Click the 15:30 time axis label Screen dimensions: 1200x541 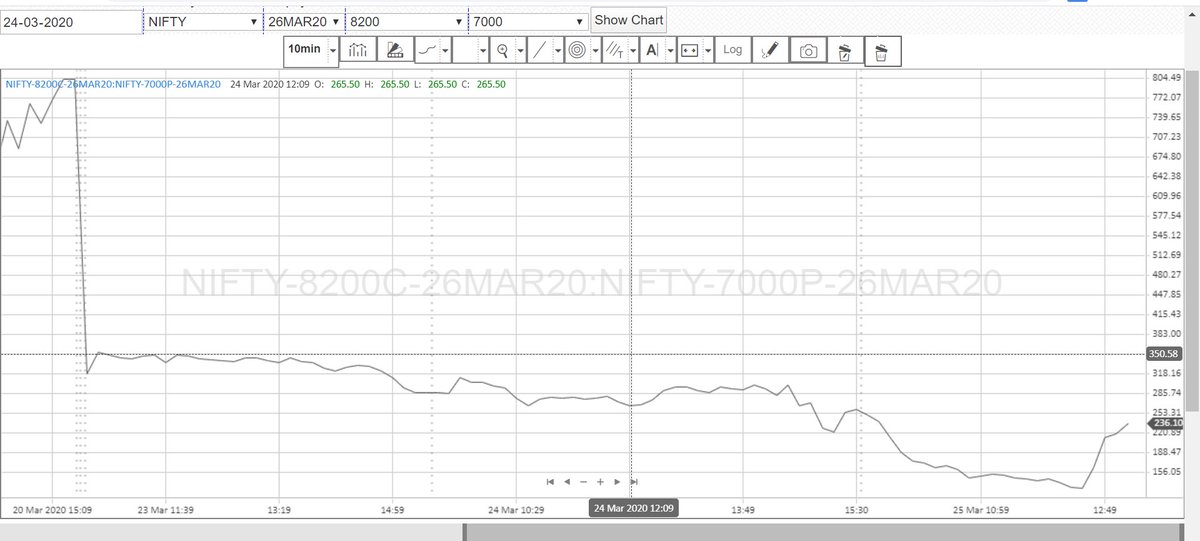tap(857, 509)
